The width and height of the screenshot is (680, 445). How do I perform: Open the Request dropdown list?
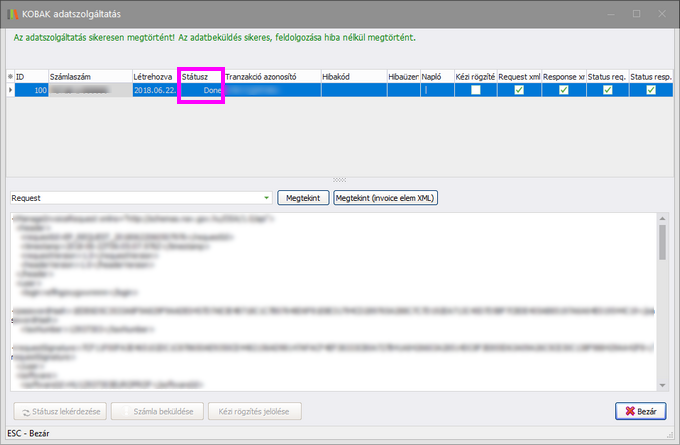click(x=265, y=198)
